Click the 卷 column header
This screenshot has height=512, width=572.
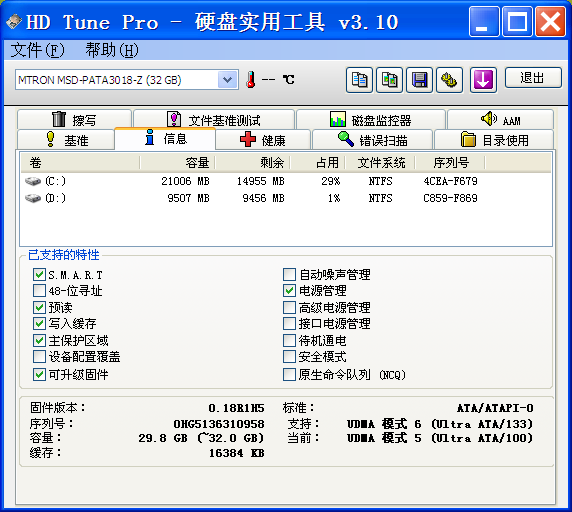pos(80,162)
